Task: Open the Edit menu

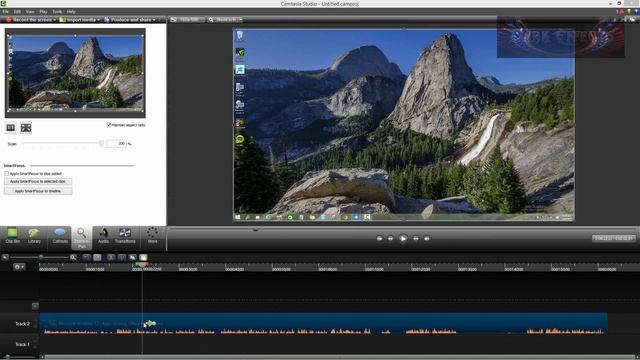Action: pos(17,12)
